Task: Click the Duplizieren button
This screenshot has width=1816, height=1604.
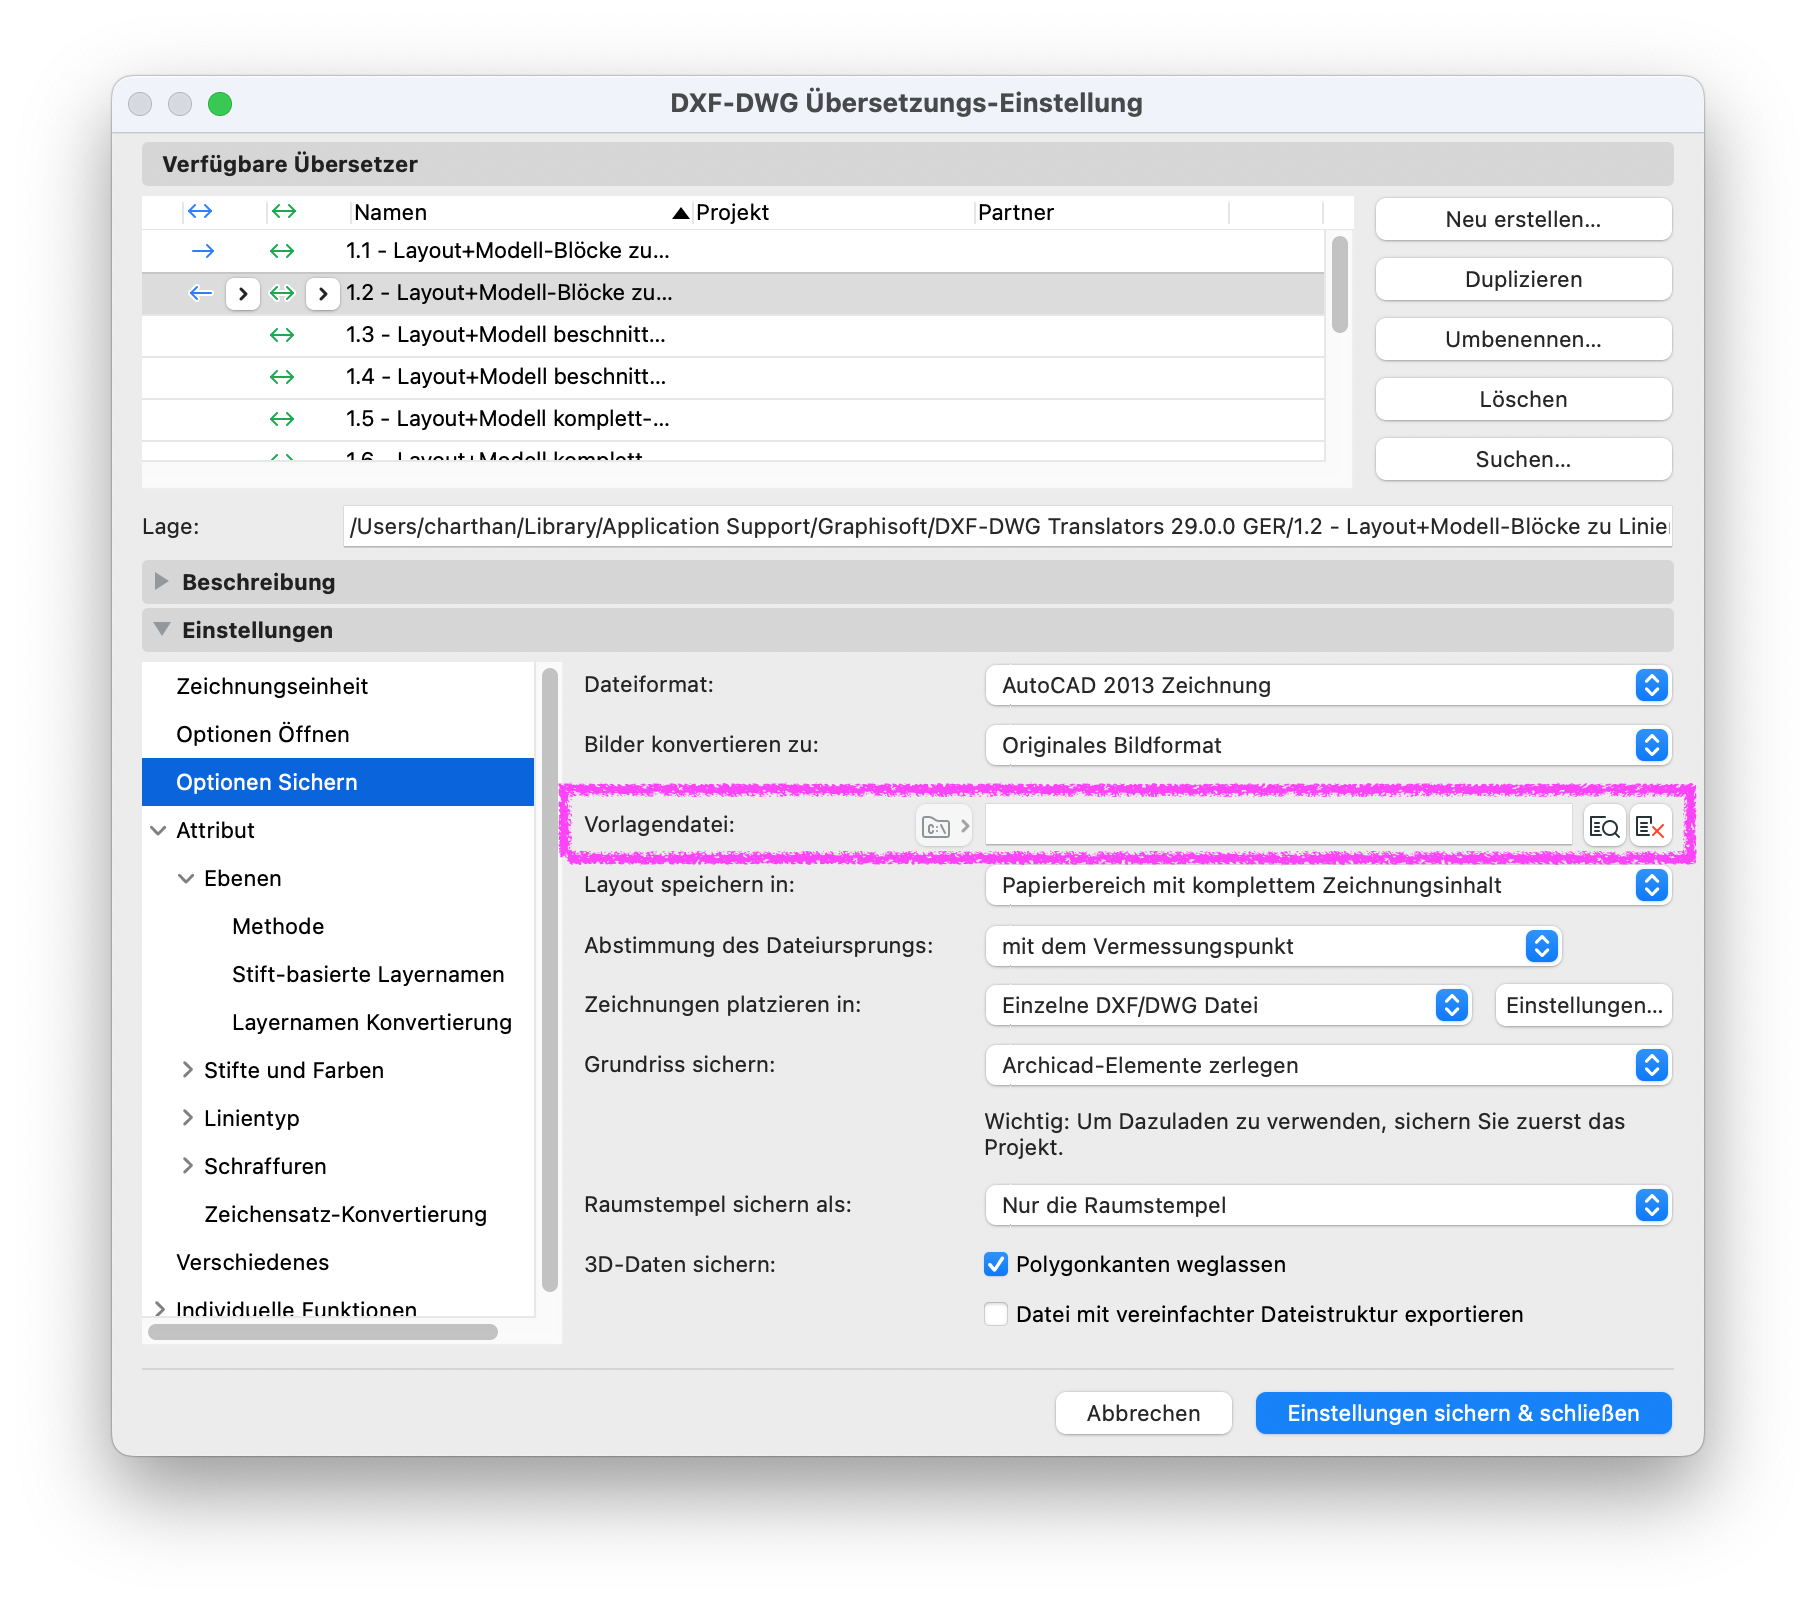Action: pos(1523,279)
